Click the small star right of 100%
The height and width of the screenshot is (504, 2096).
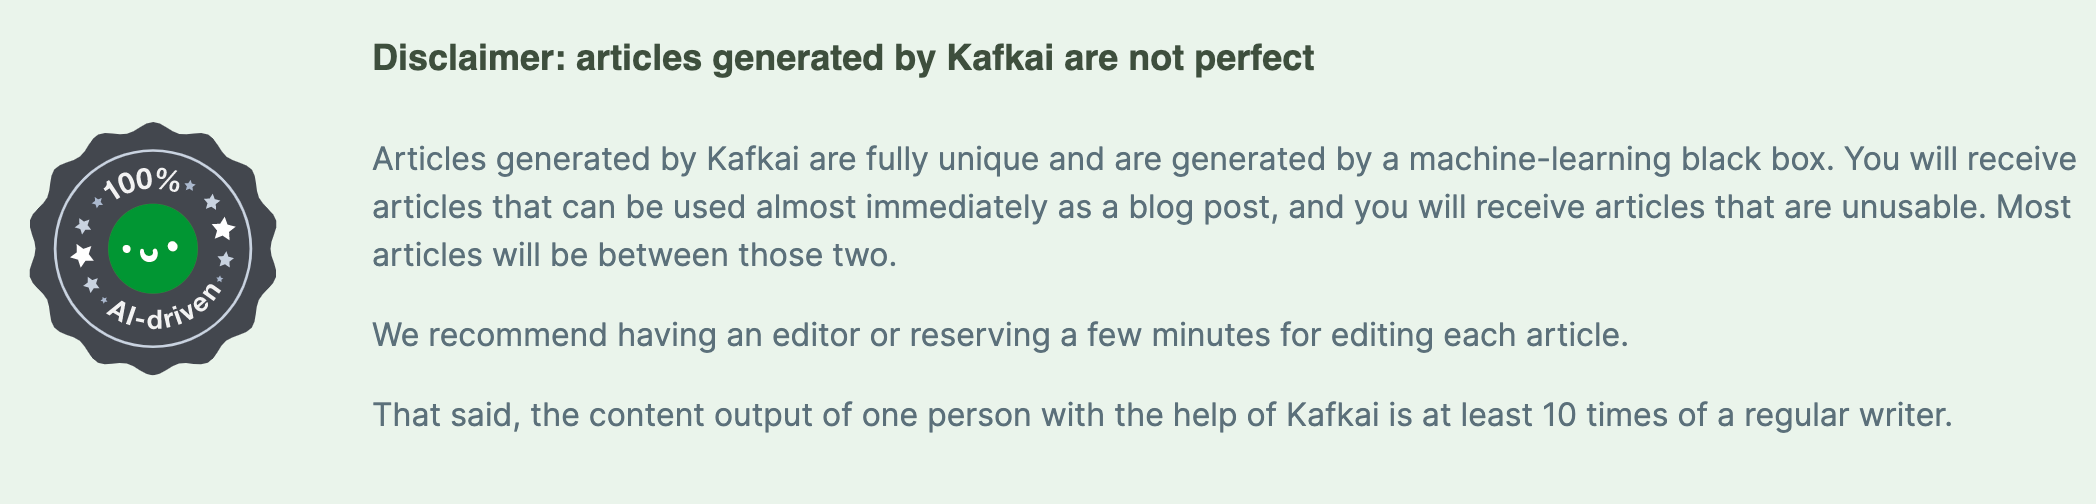pyautogui.click(x=190, y=186)
